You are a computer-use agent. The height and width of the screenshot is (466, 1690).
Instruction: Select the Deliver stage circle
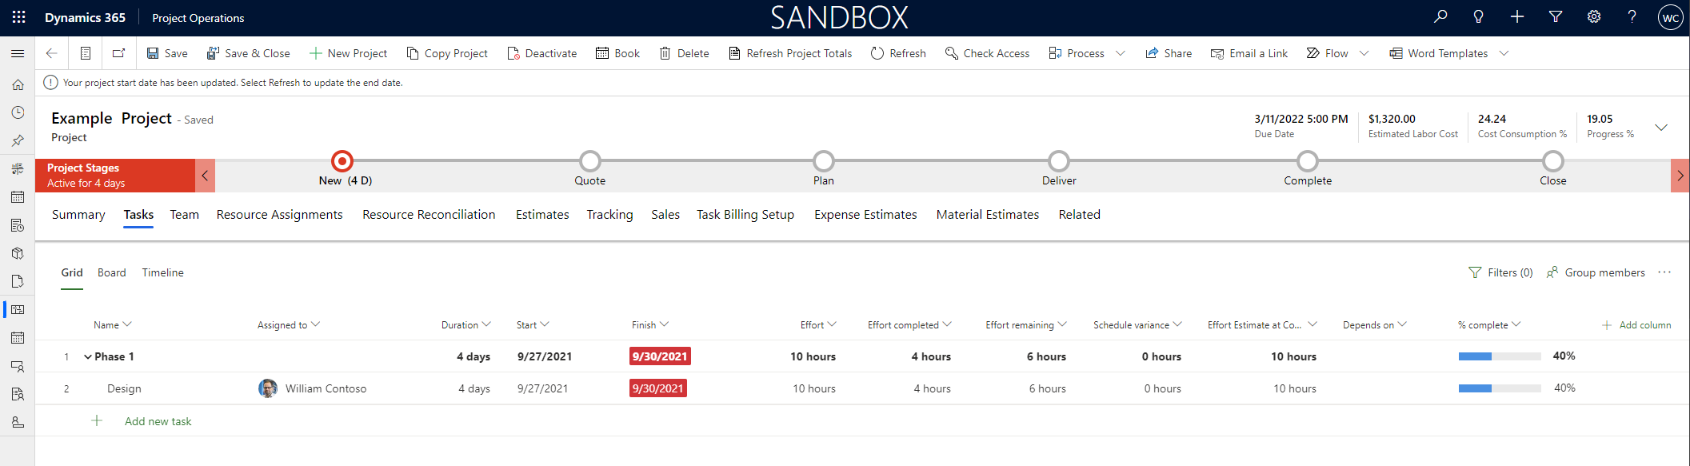click(1058, 161)
